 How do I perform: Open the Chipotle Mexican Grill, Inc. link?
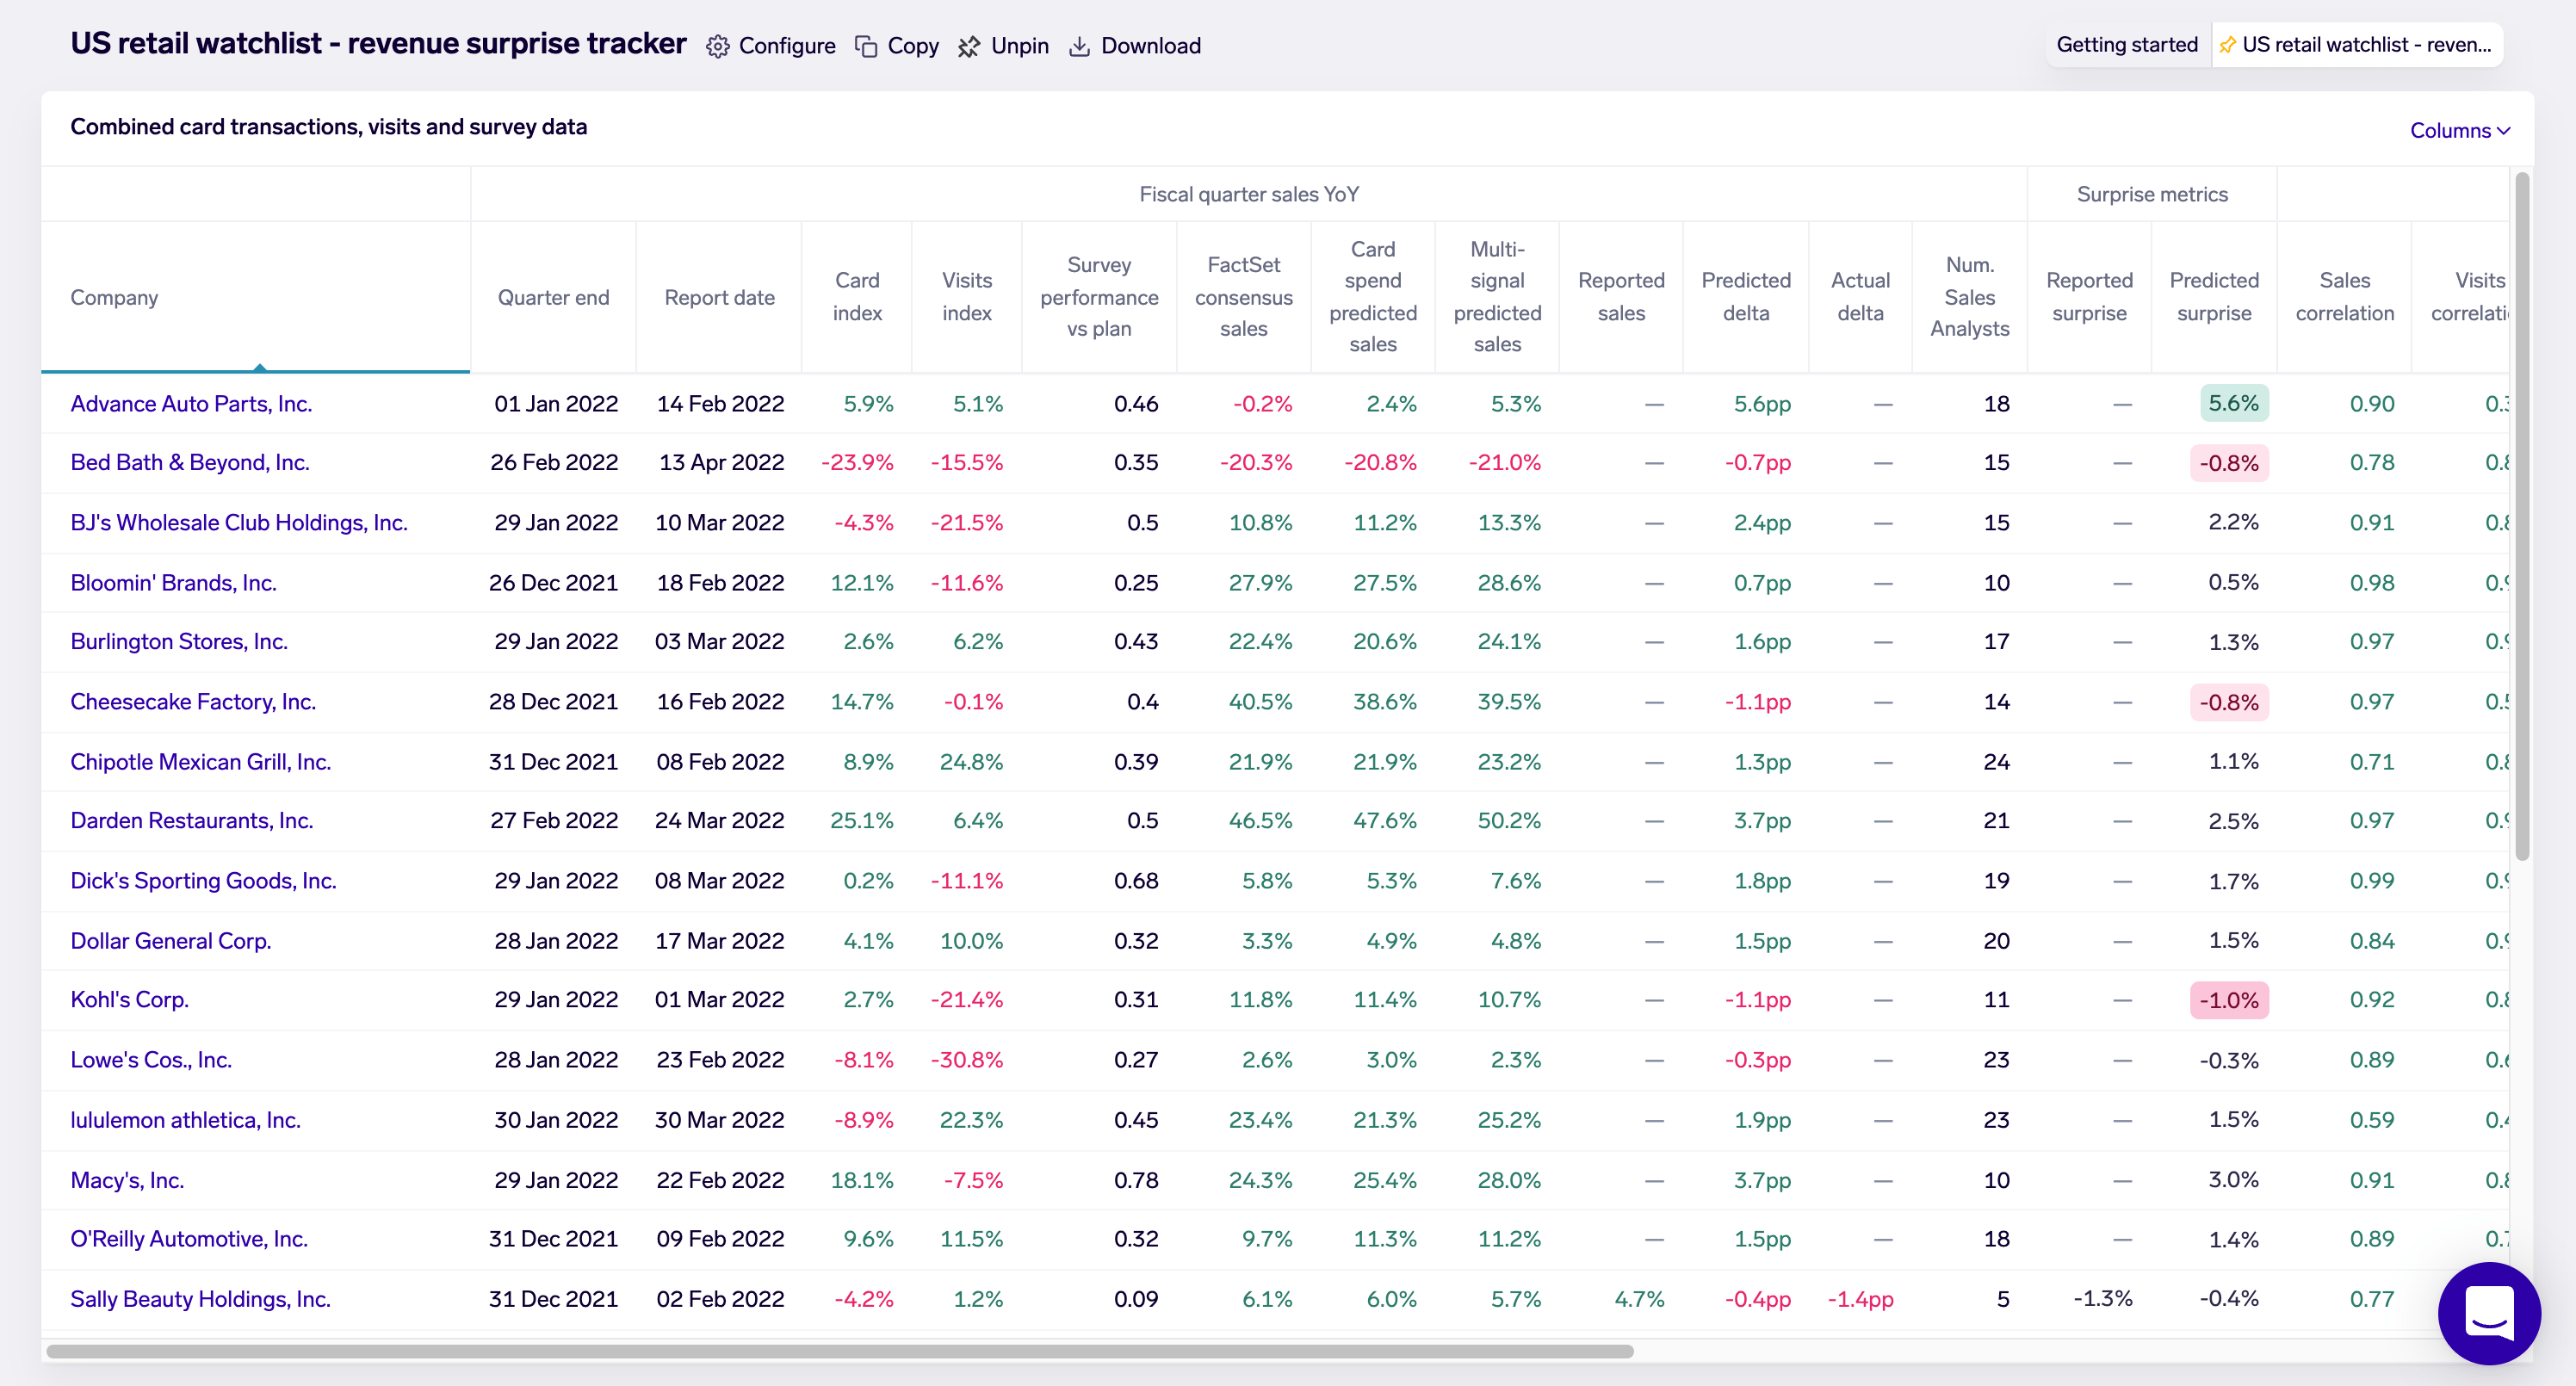(200, 762)
